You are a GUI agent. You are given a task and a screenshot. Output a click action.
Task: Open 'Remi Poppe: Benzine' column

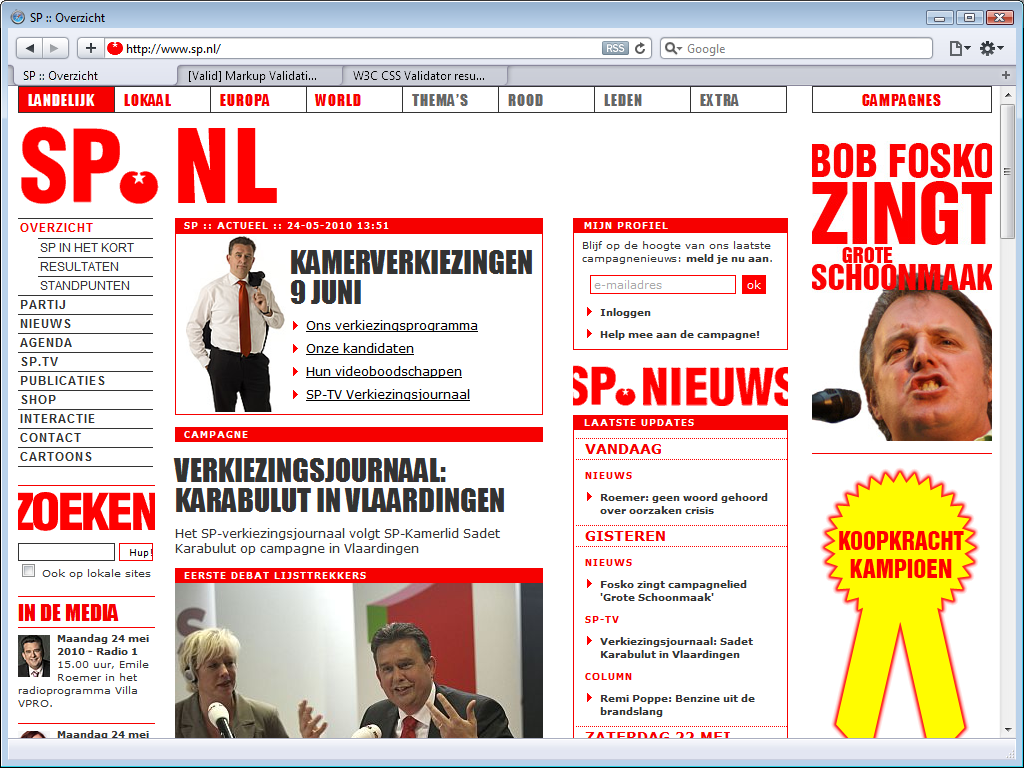[677, 705]
